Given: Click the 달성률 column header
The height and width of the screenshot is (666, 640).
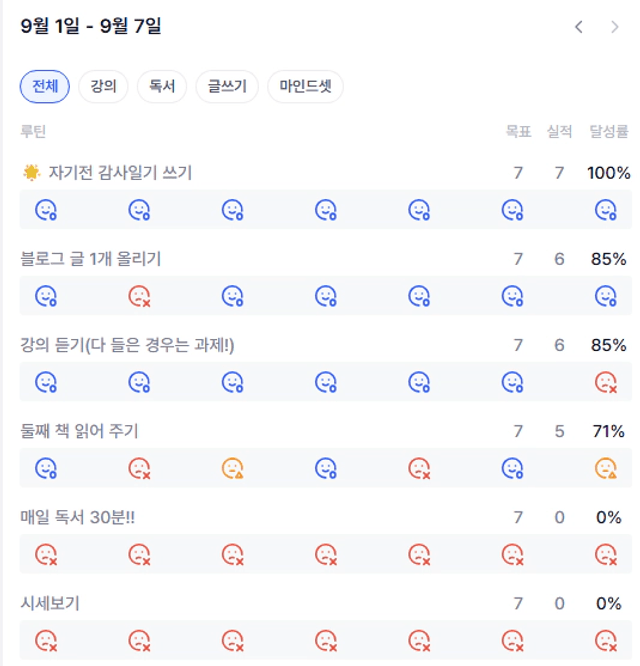Looking at the screenshot, I should [609, 131].
